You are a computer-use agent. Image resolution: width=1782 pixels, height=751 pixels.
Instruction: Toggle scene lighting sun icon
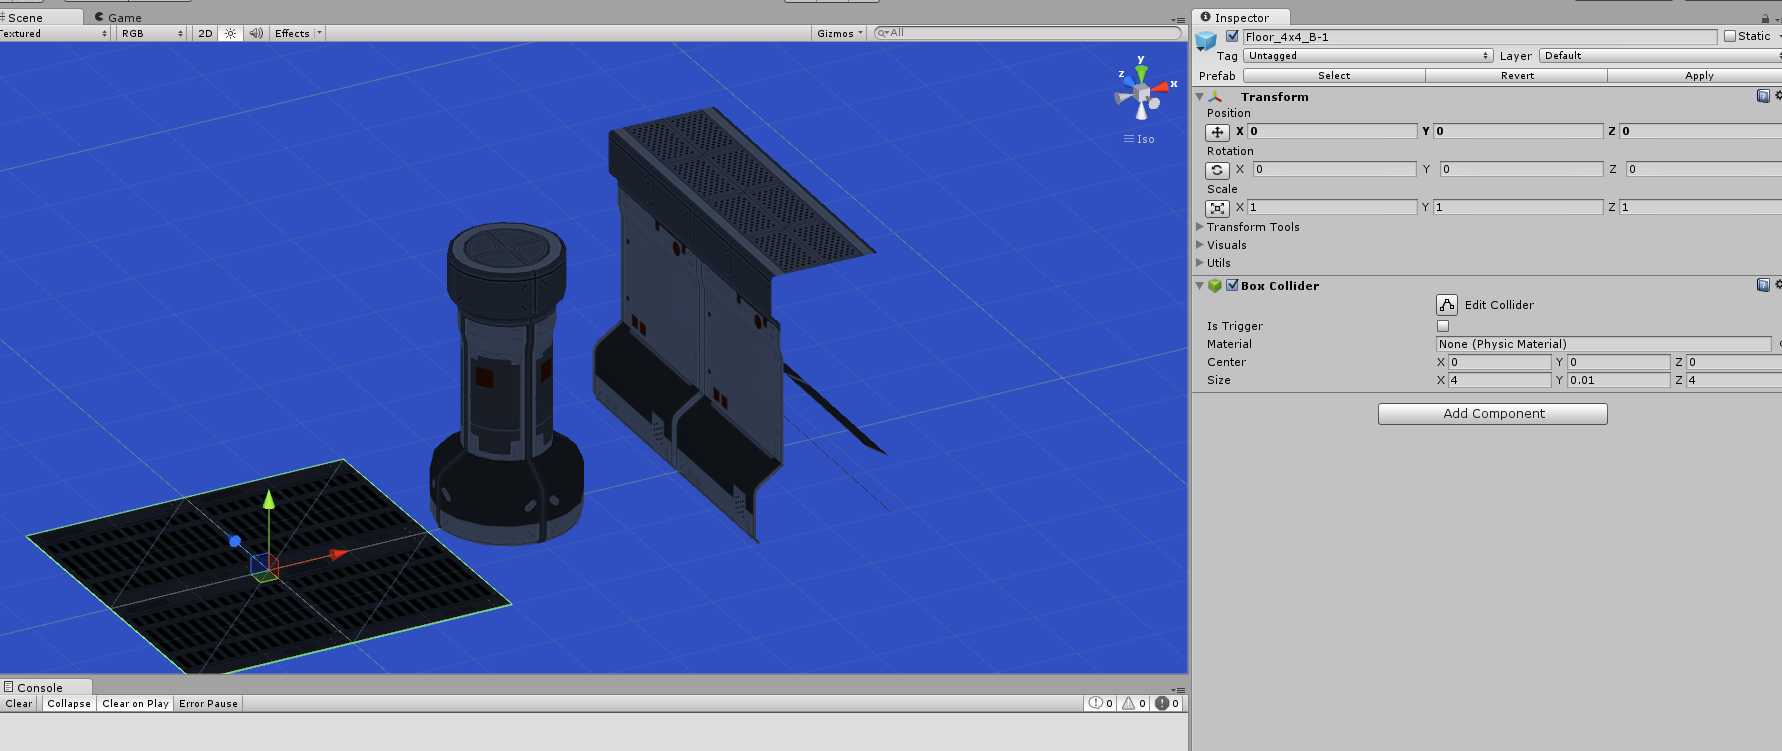pyautogui.click(x=230, y=33)
